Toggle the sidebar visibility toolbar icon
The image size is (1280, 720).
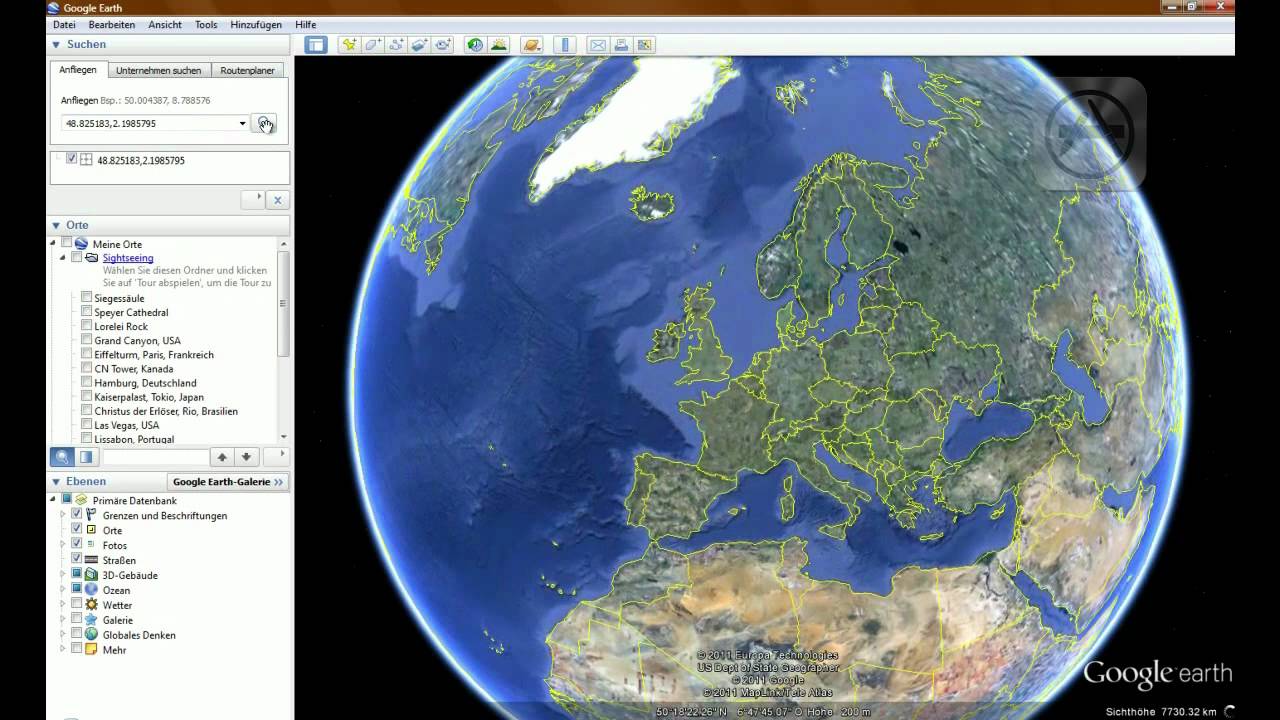pos(316,45)
